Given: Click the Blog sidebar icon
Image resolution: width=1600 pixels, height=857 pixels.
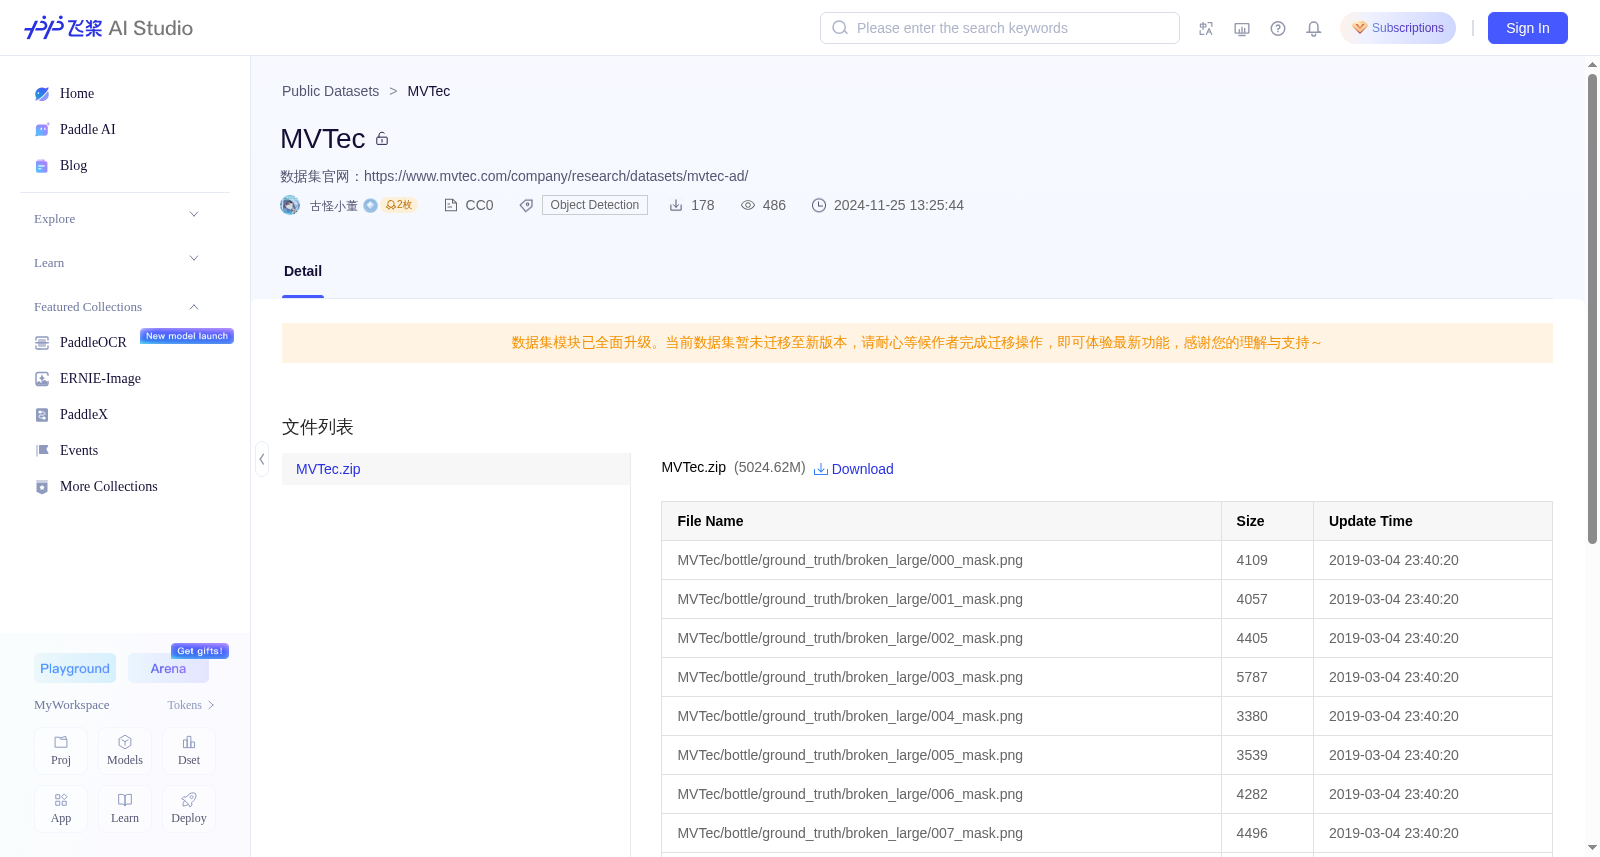Looking at the screenshot, I should (42, 166).
